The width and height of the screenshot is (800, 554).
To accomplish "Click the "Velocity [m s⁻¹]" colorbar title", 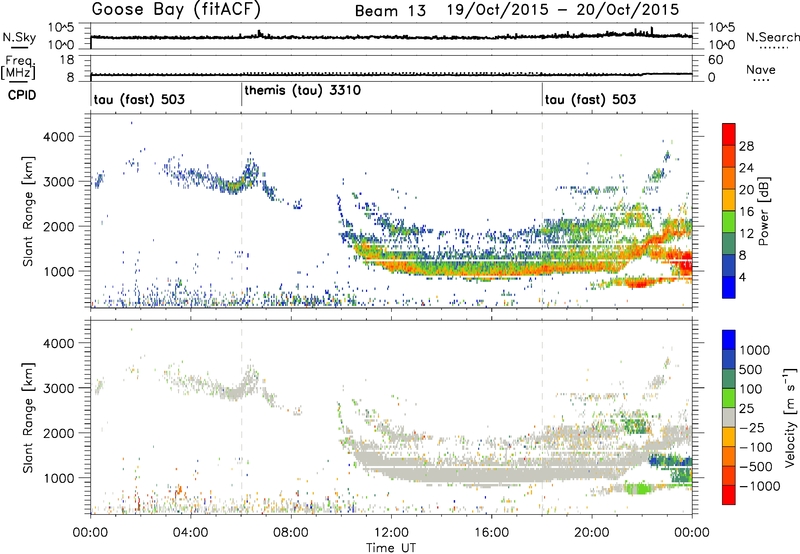I will point(790,417).
